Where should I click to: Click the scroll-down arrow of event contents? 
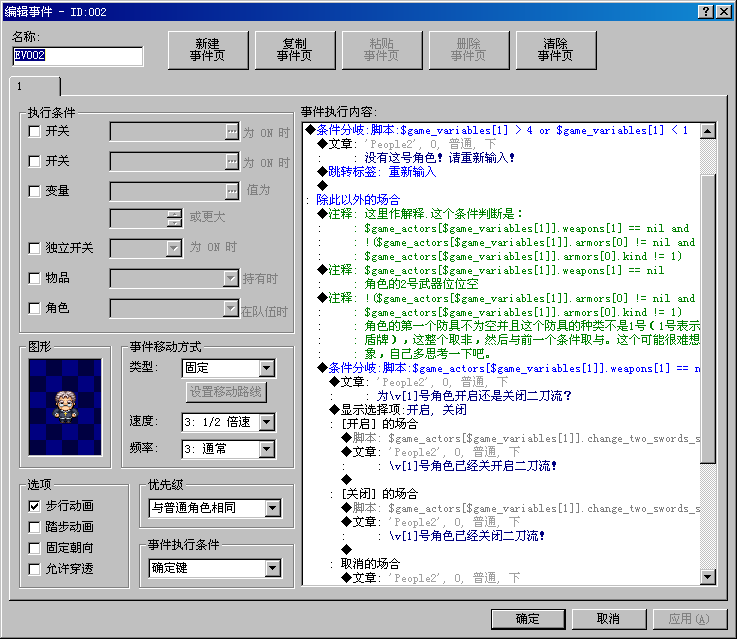click(x=707, y=577)
